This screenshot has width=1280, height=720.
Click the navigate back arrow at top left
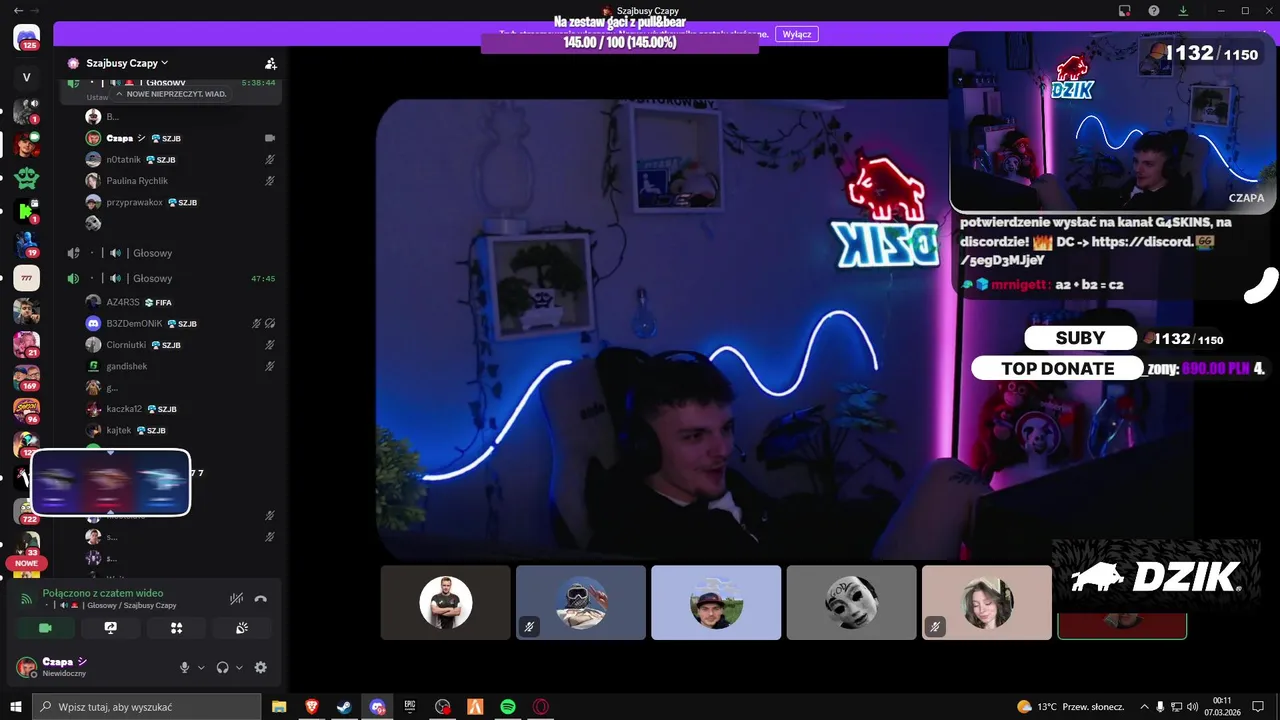point(18,10)
